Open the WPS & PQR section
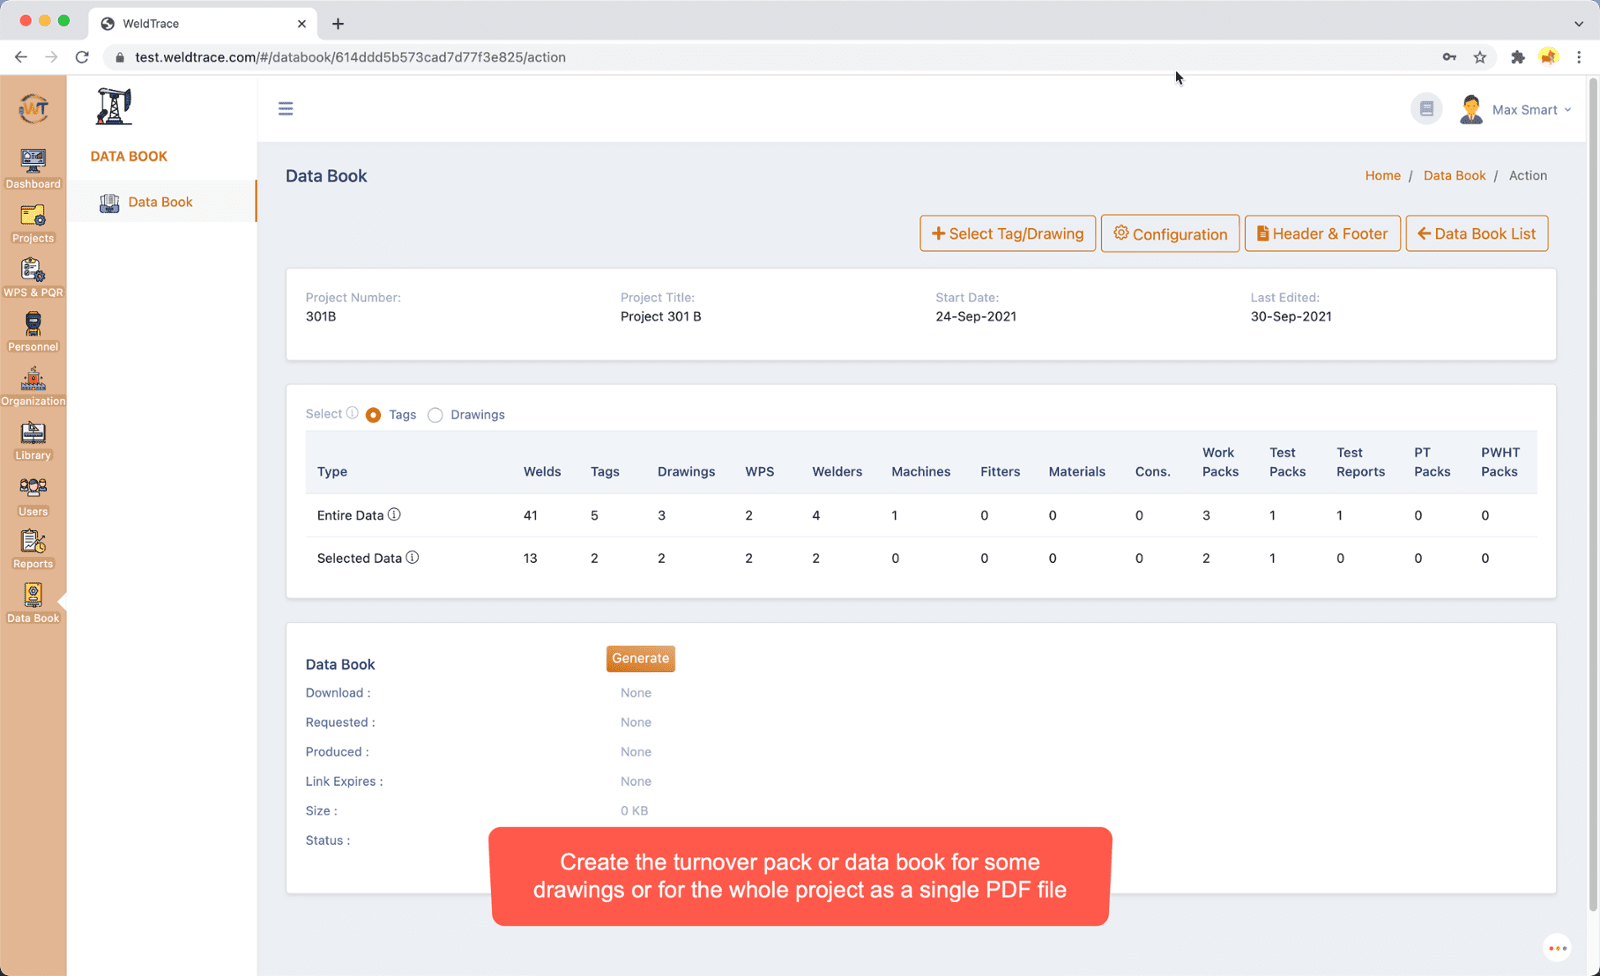The height and width of the screenshot is (976, 1600). (x=33, y=274)
